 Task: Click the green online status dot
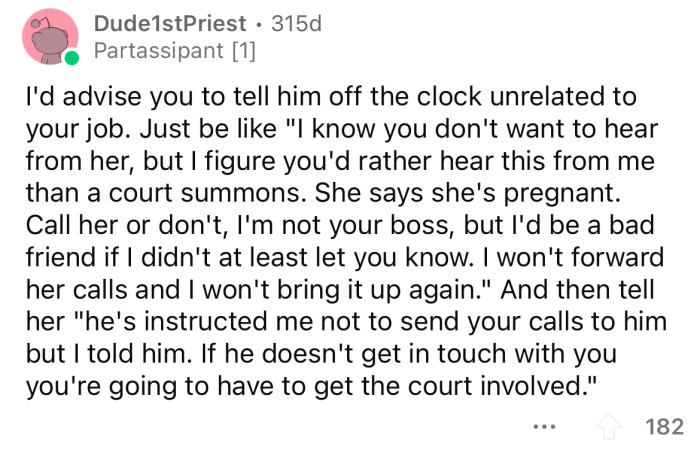click(x=71, y=59)
